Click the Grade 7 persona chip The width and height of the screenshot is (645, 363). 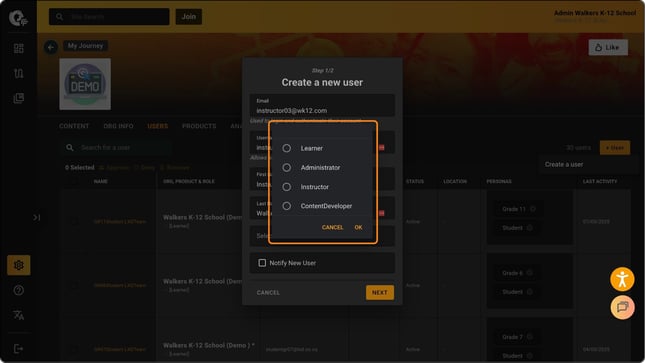[x=516, y=337]
